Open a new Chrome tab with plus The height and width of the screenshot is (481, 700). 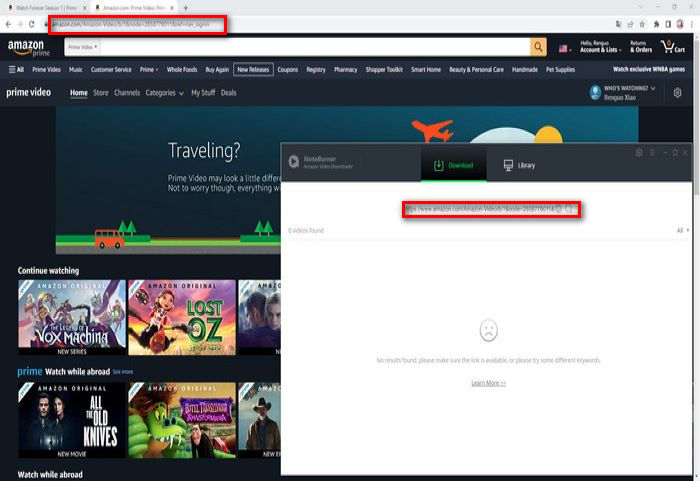[186, 8]
